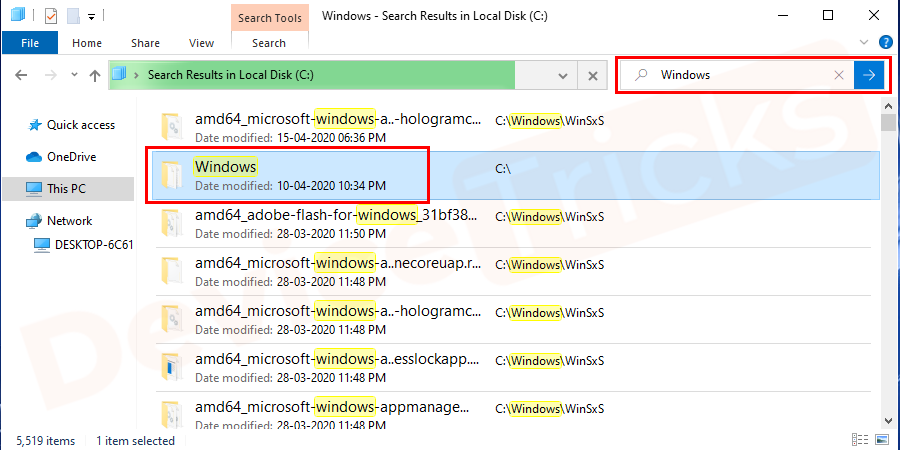This screenshot has width=900, height=450.
Task: Click the New folder quick access icon
Action: click(x=73, y=15)
